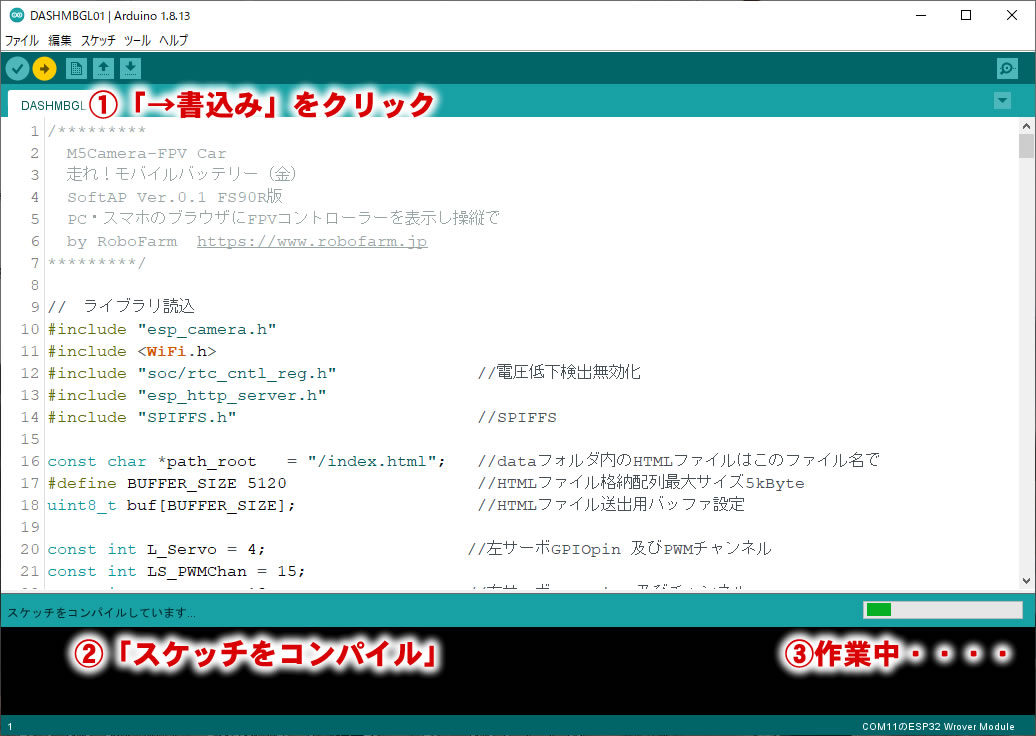This screenshot has width=1036, height=736.
Task: Click COM11のESP32 Wrover Module board status
Action: 938,726
